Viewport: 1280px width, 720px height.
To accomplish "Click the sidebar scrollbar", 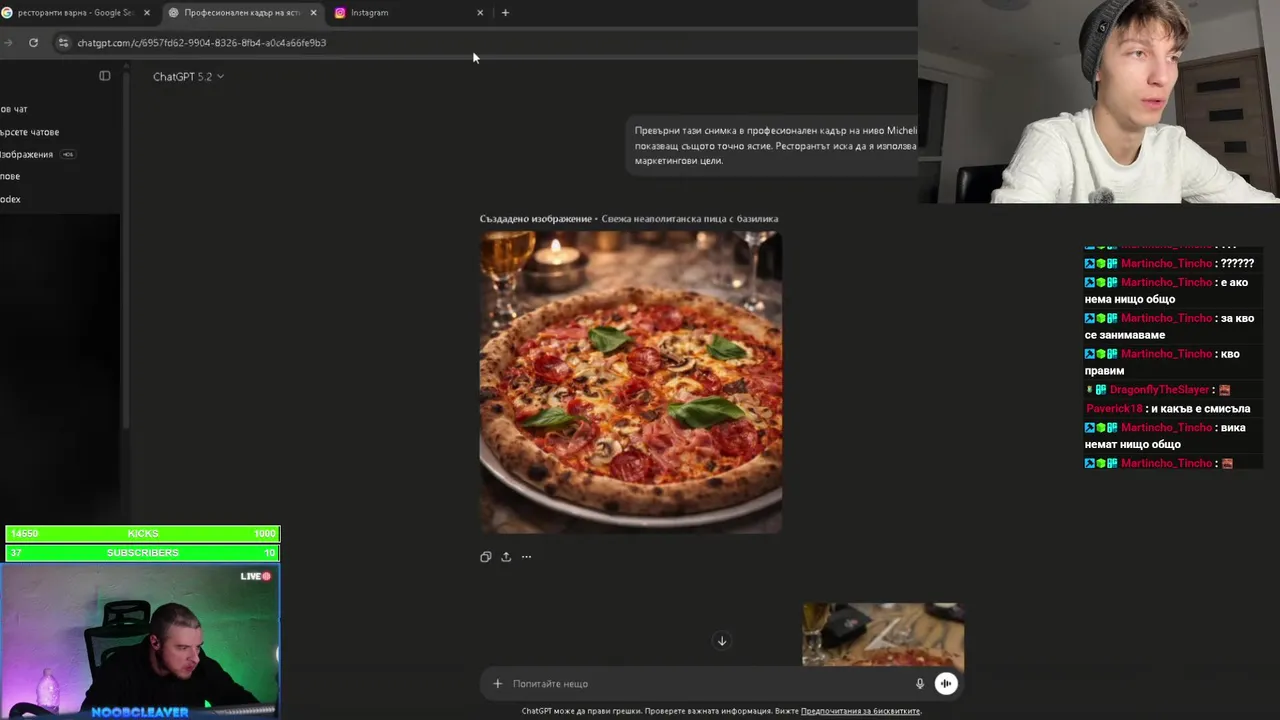I will pyautogui.click(x=126, y=250).
